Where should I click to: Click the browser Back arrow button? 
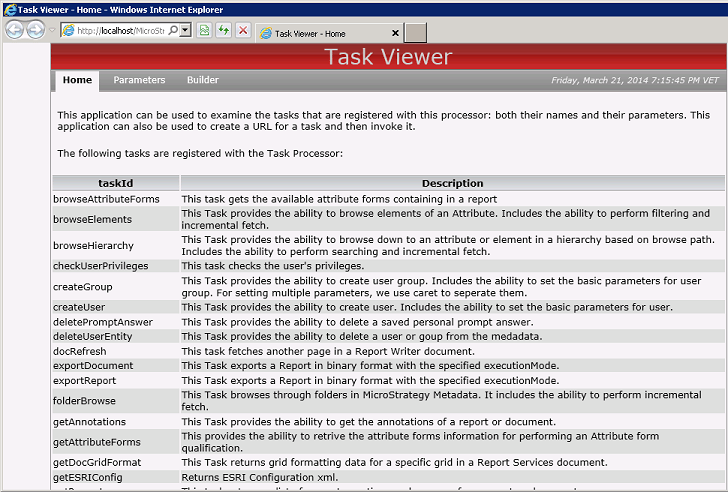tap(15, 30)
